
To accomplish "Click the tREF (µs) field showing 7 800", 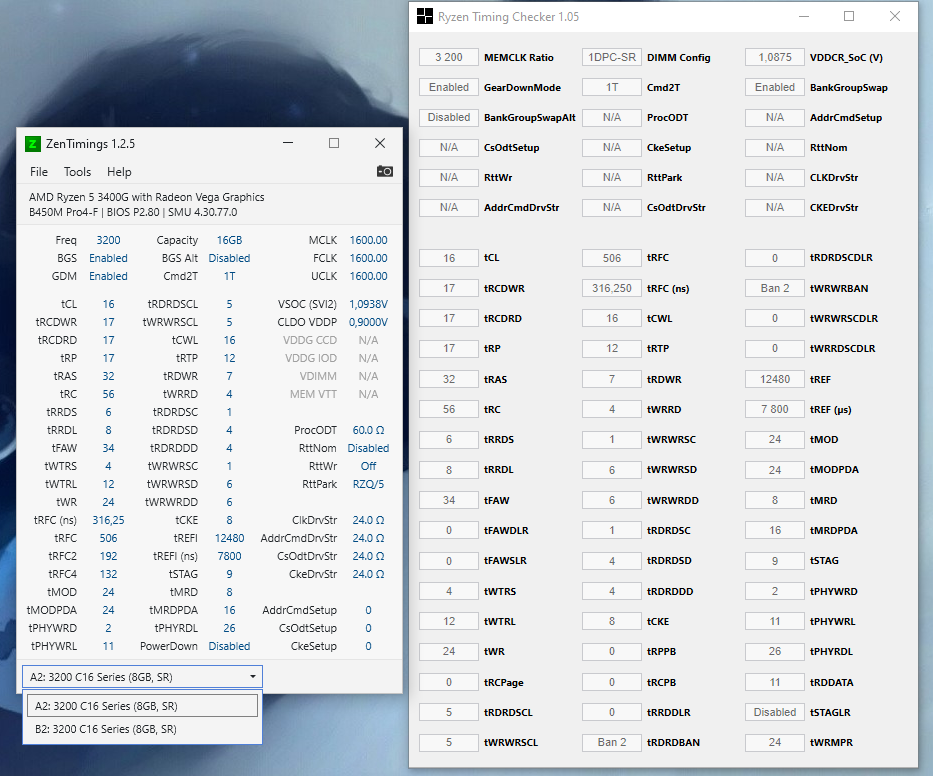I will (x=775, y=409).
